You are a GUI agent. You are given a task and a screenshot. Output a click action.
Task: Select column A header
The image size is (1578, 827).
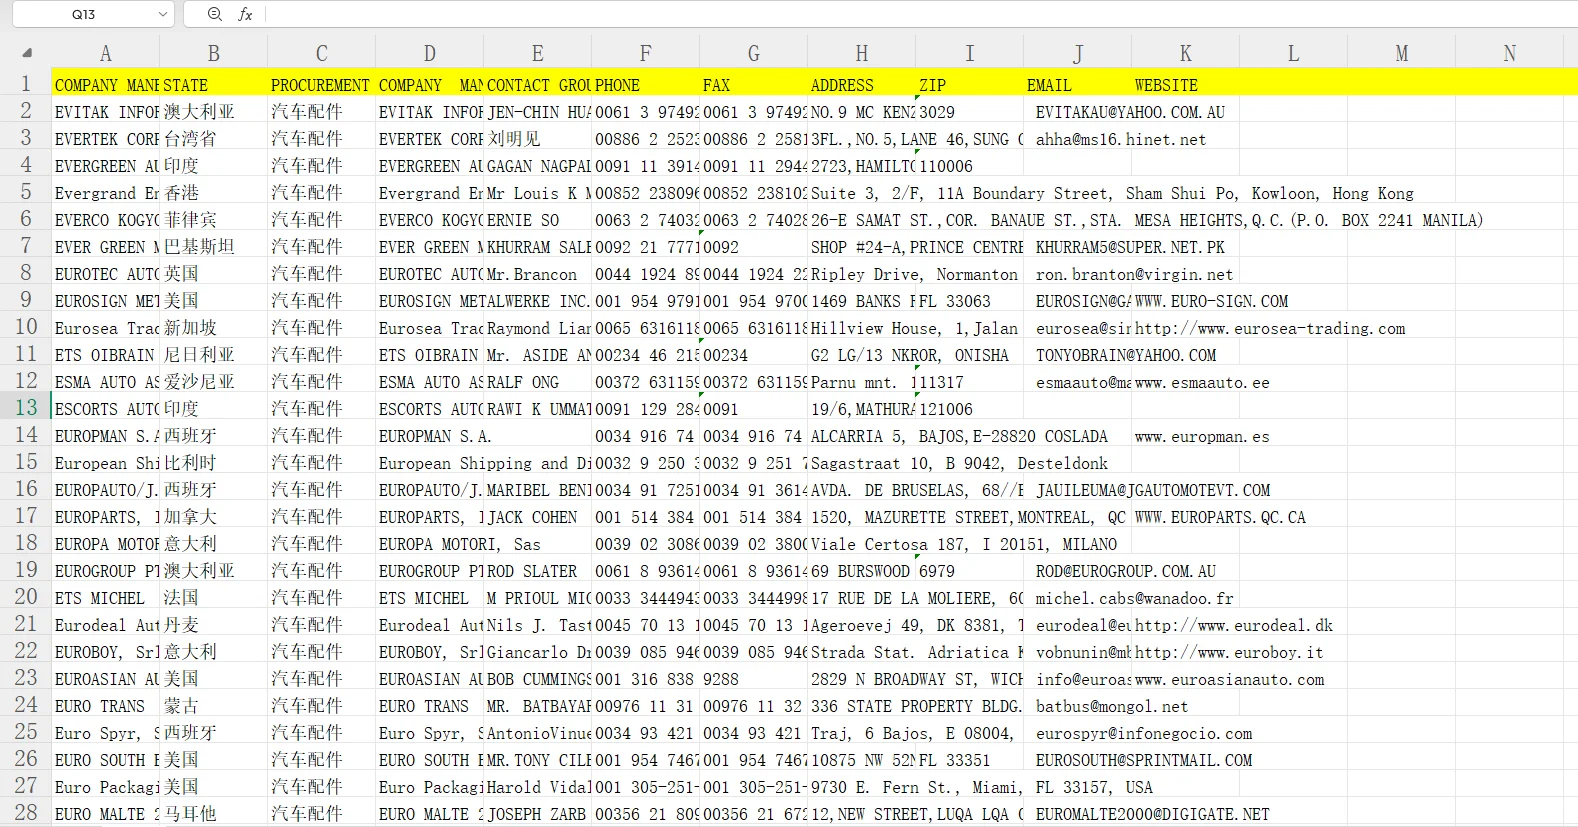pos(105,54)
